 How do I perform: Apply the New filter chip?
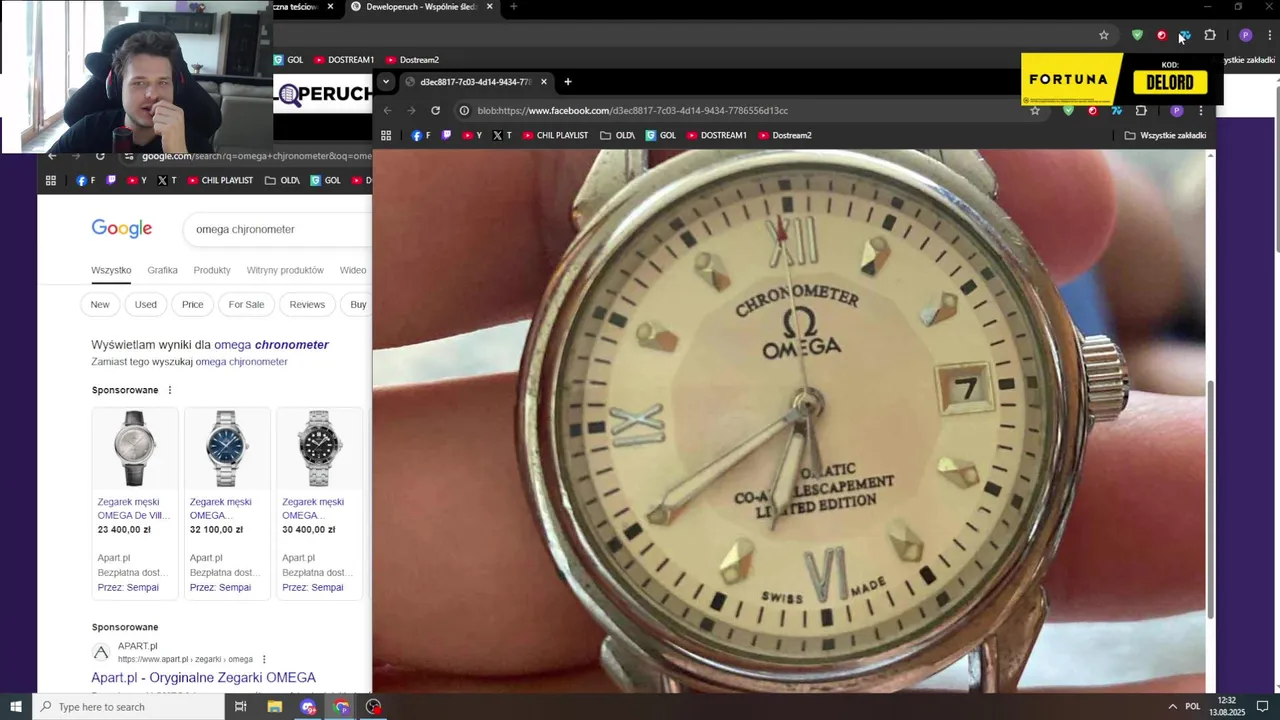[100, 305]
